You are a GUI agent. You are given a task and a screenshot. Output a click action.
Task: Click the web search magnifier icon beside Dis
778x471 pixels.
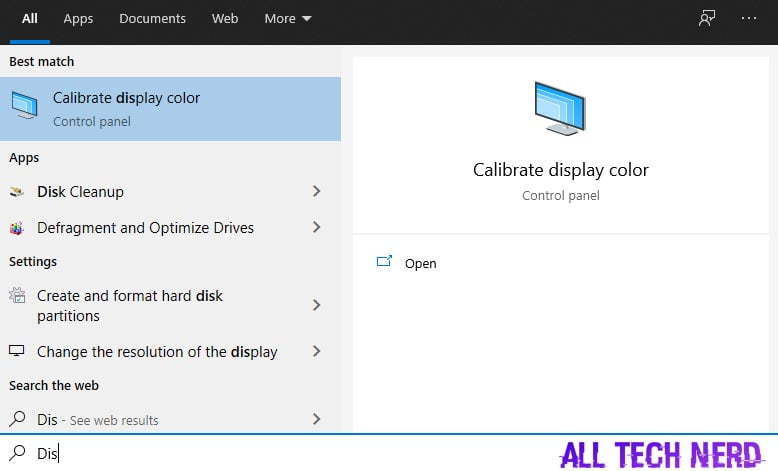[x=17, y=419]
